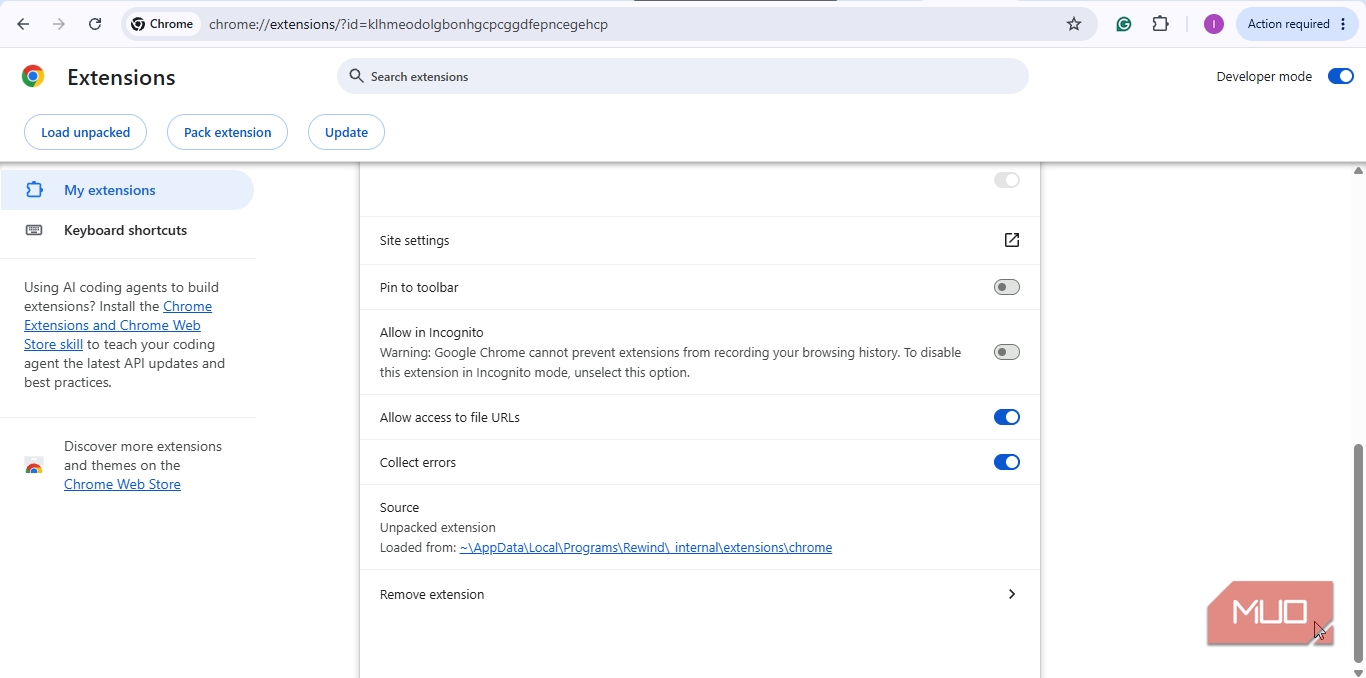Enable Pin to toolbar
Image resolution: width=1366 pixels, height=678 pixels.
tap(1007, 287)
